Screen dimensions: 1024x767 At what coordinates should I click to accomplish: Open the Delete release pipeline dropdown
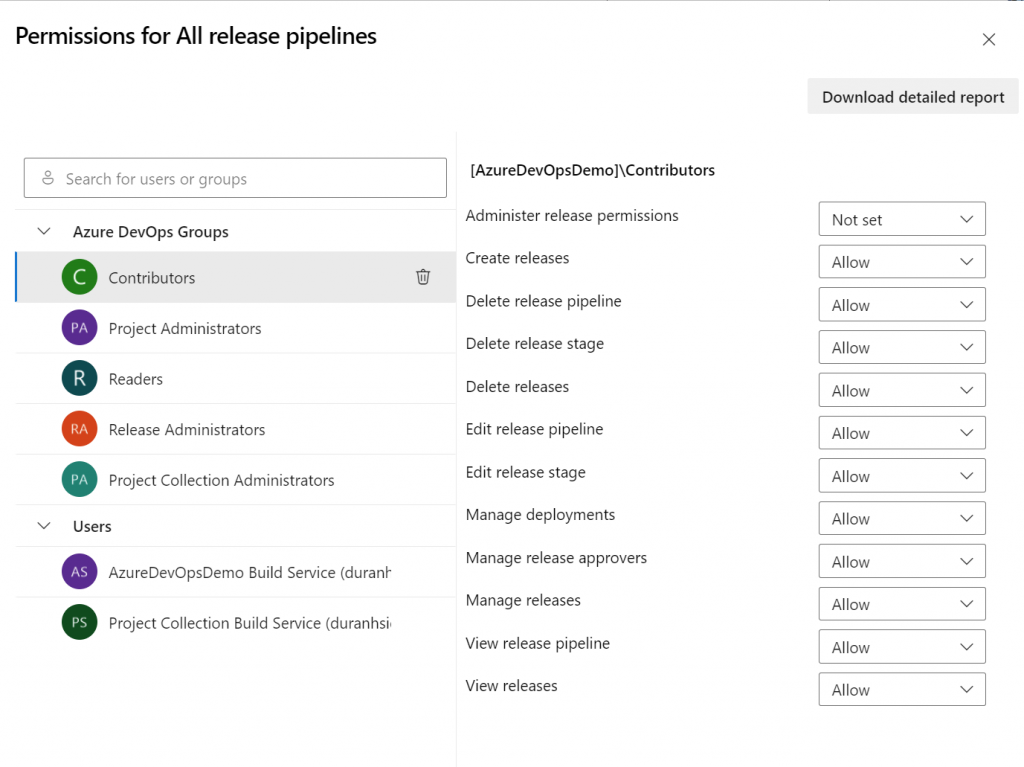(901, 305)
